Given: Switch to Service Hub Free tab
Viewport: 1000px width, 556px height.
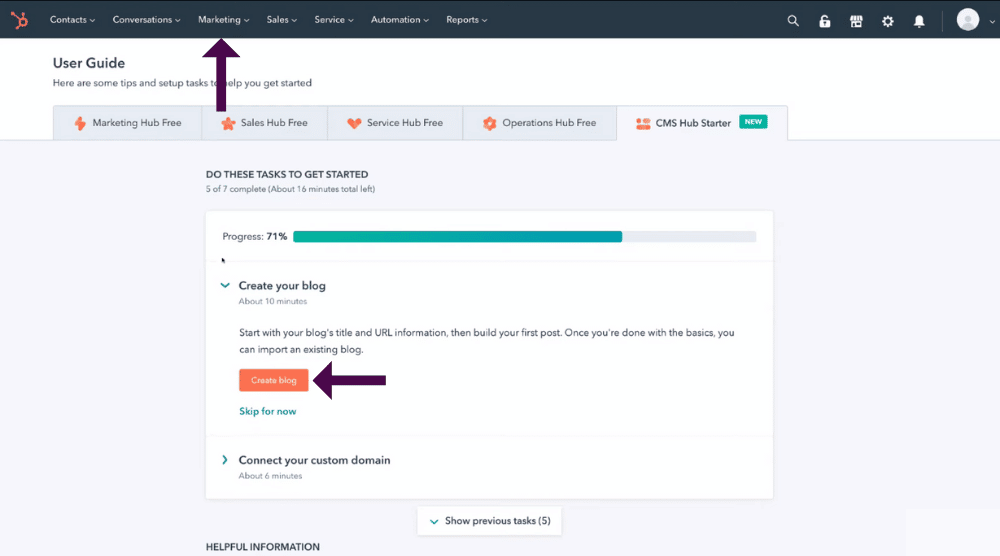Looking at the screenshot, I should 395,123.
